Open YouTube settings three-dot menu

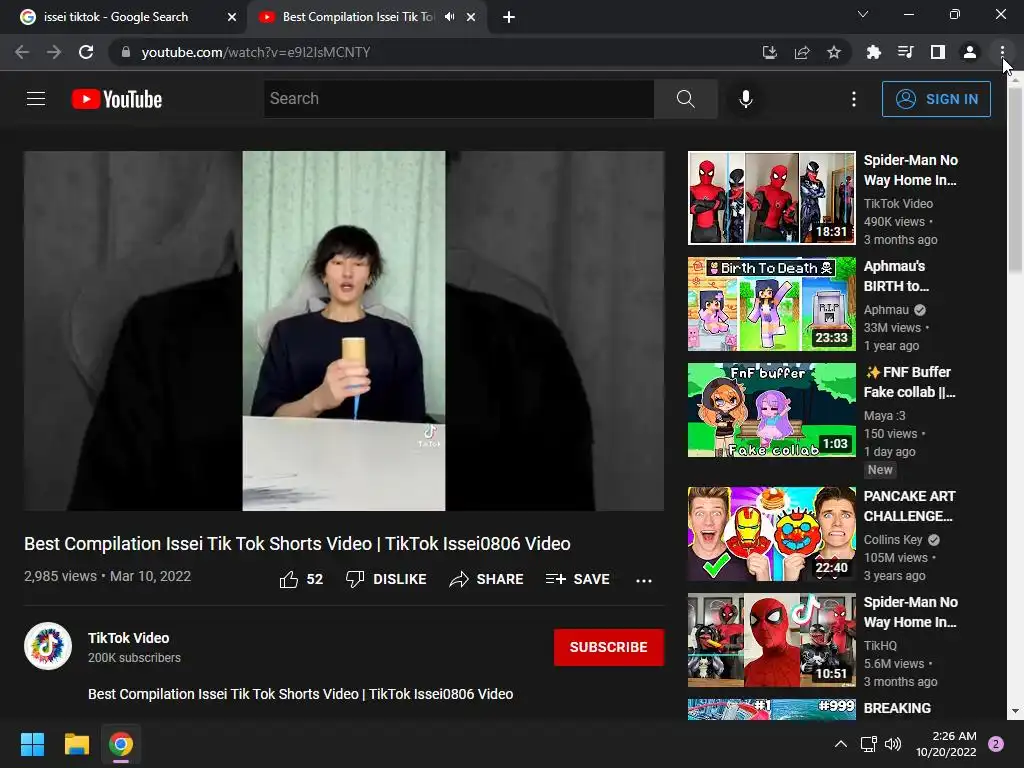(854, 99)
